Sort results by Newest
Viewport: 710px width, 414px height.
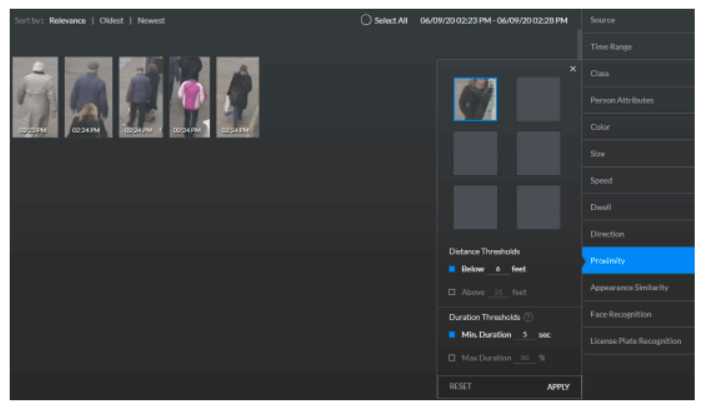click(151, 20)
